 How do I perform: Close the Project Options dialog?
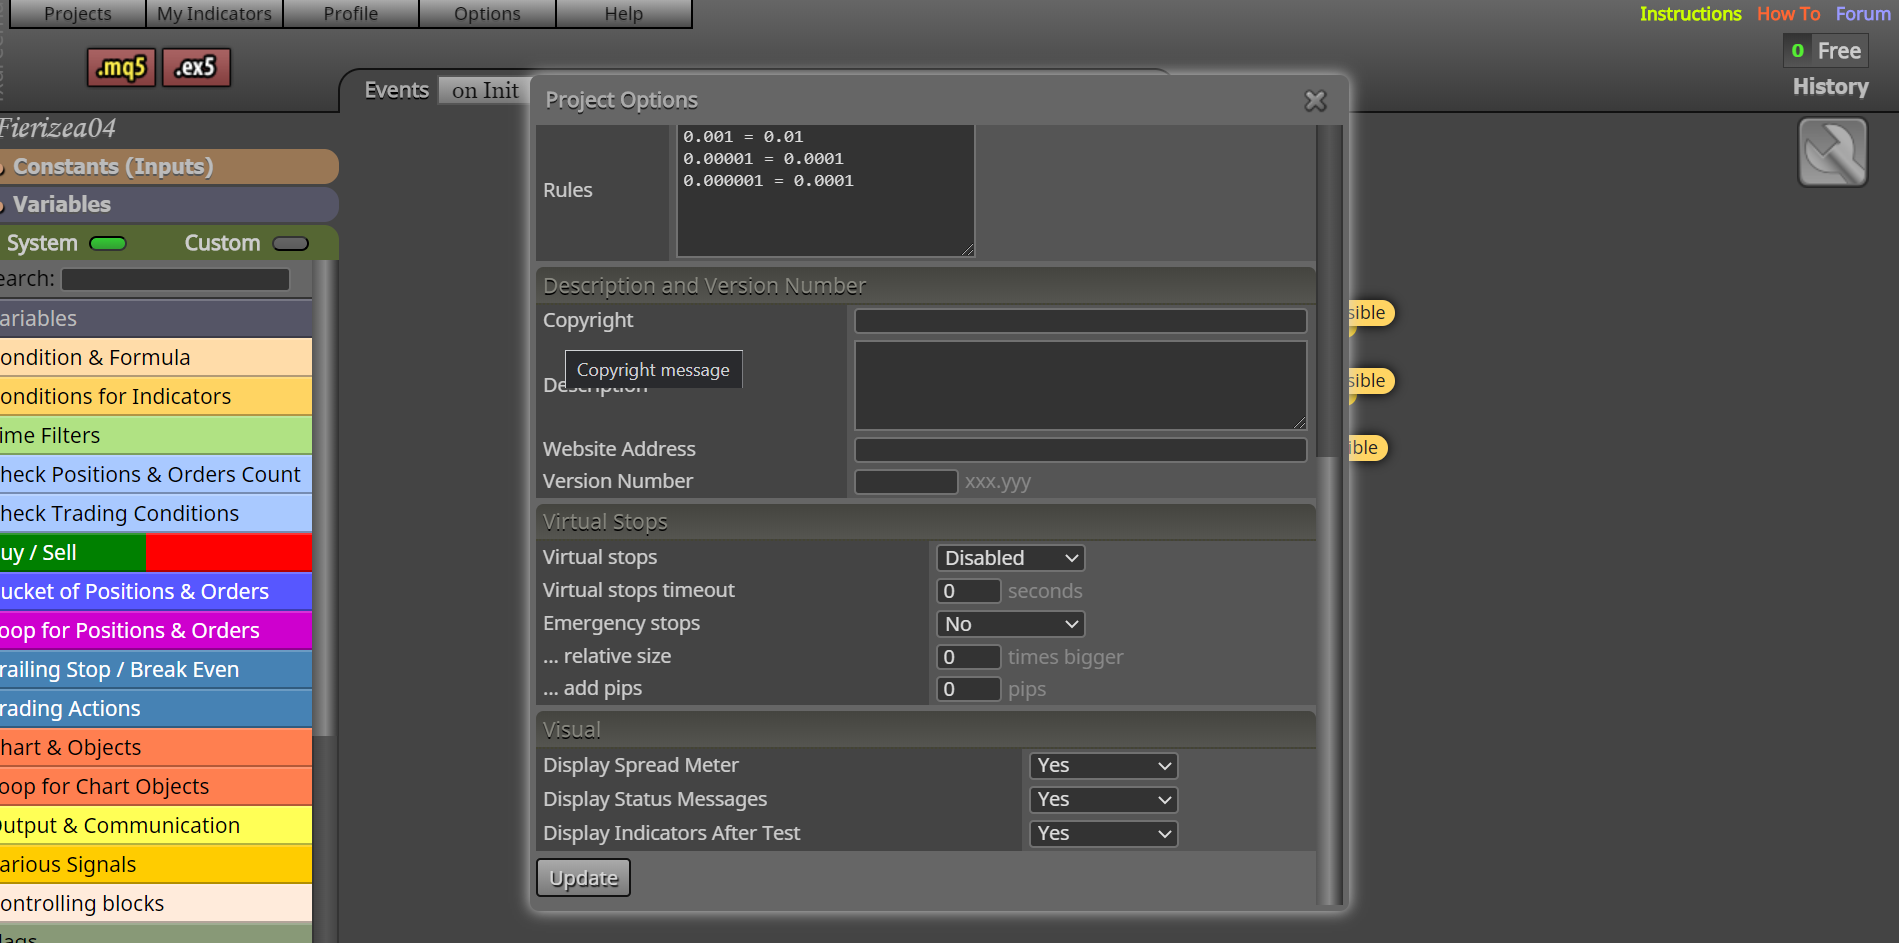(1315, 101)
